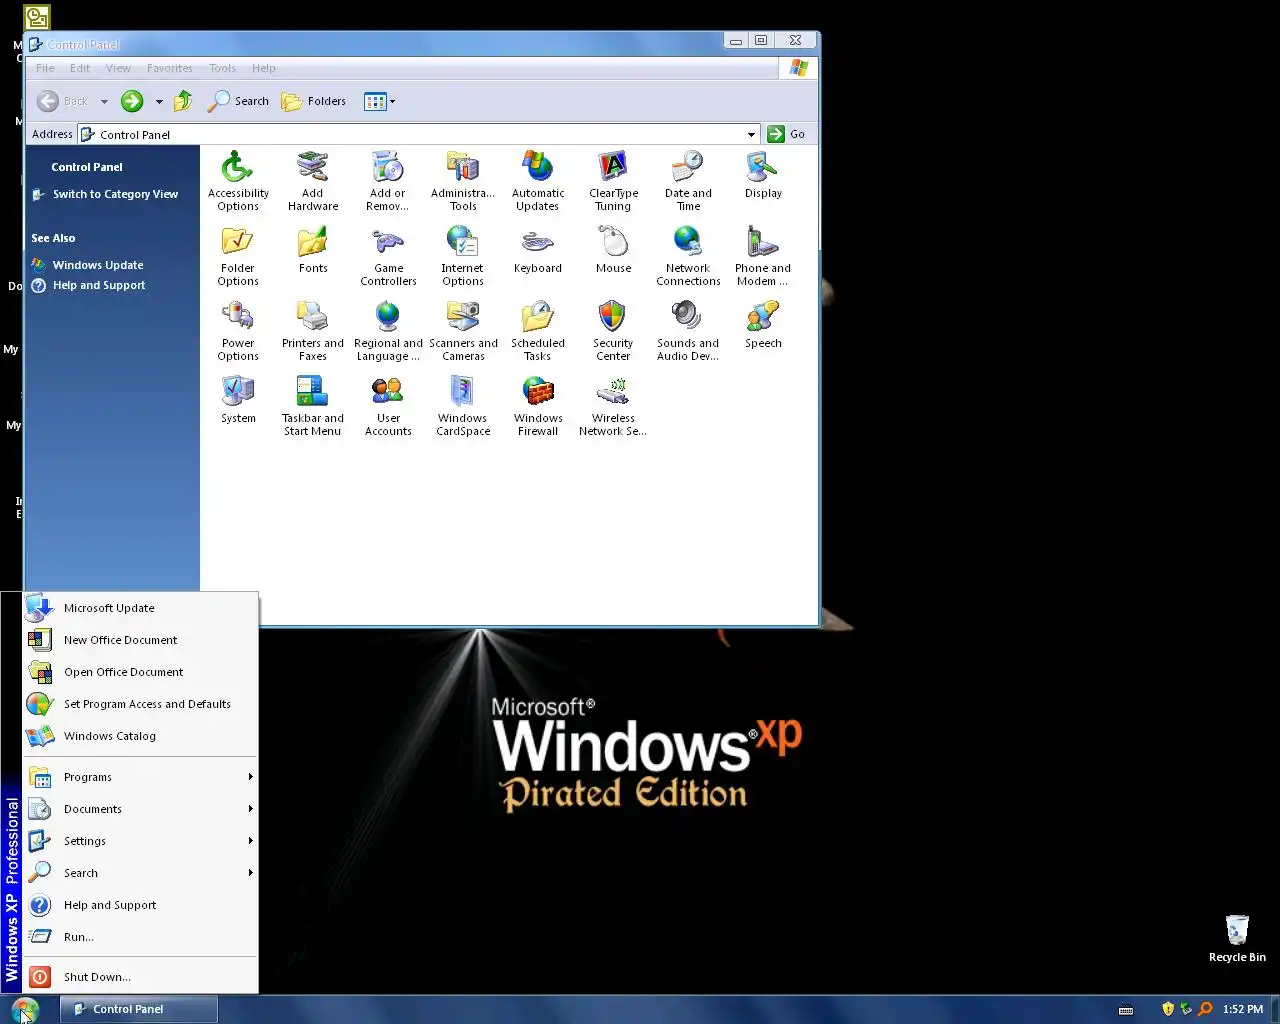Open the Tools menu
This screenshot has height=1024, width=1280.
click(x=222, y=68)
